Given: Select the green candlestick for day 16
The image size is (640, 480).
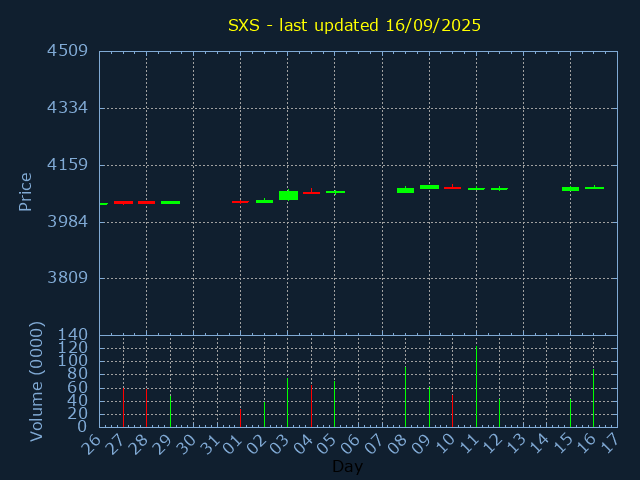Looking at the screenshot, I should point(594,188).
